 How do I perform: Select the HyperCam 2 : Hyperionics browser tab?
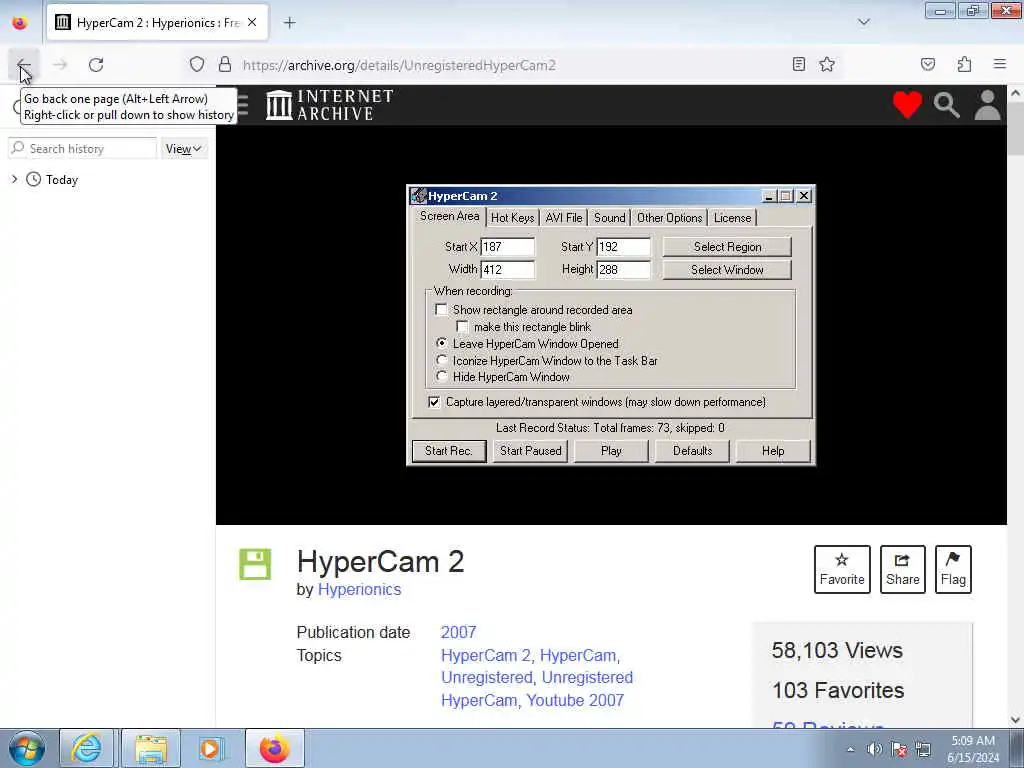point(157,23)
